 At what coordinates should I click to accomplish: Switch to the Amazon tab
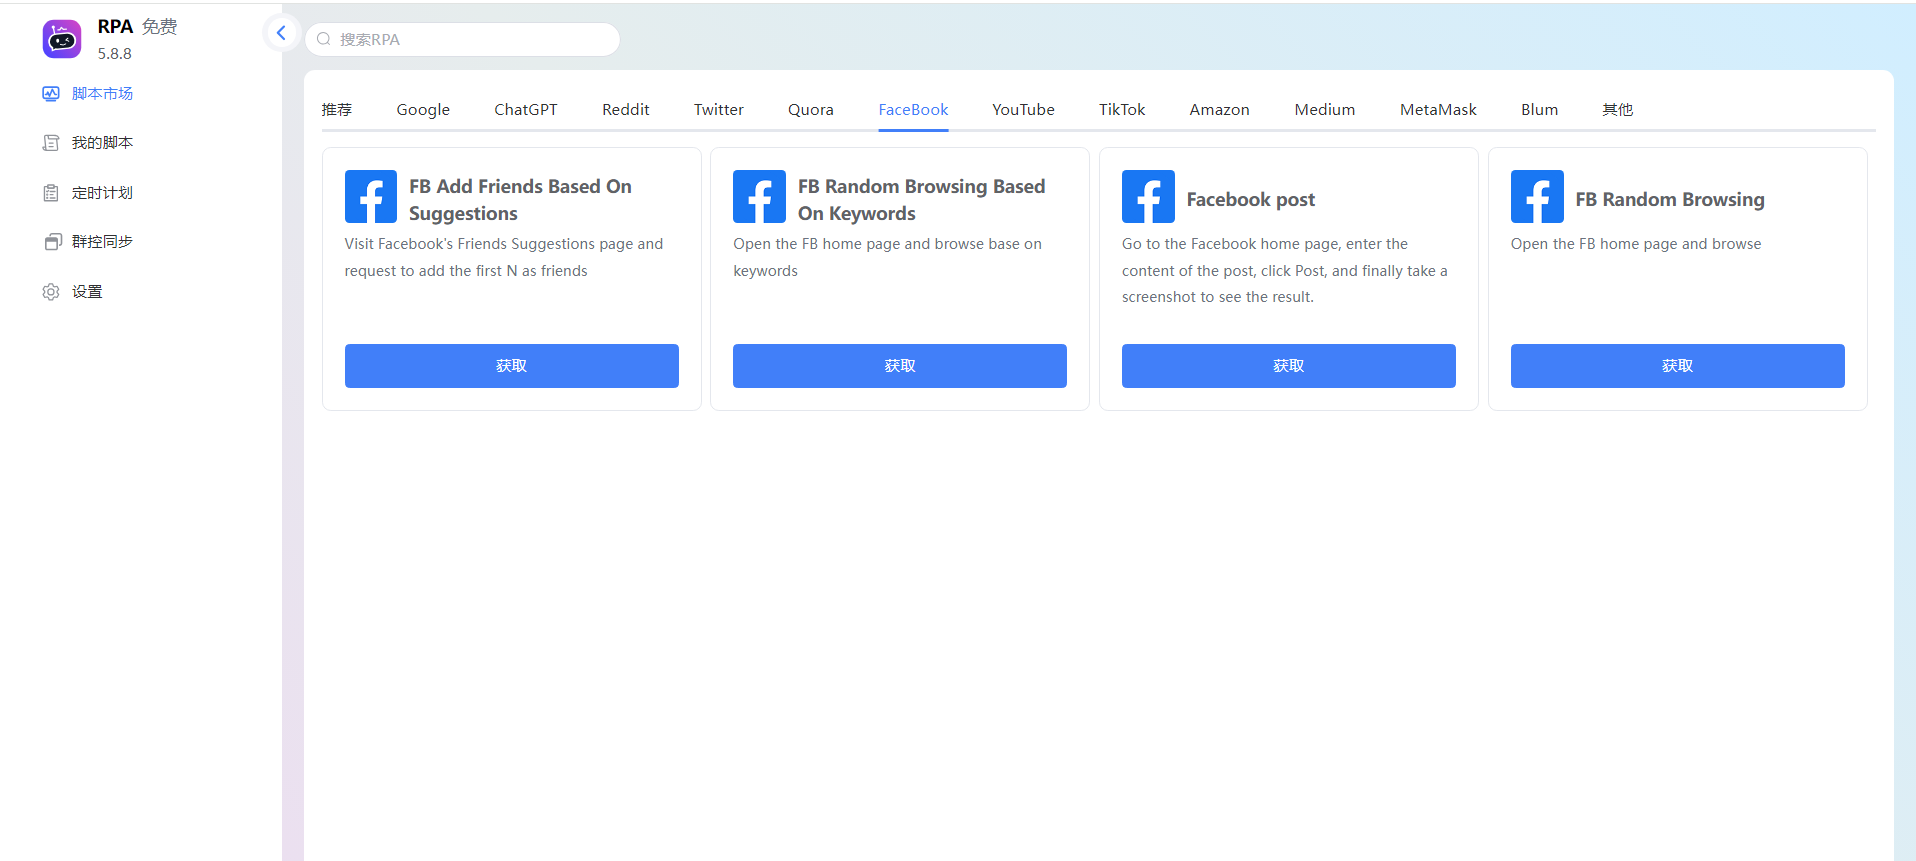[1219, 109]
